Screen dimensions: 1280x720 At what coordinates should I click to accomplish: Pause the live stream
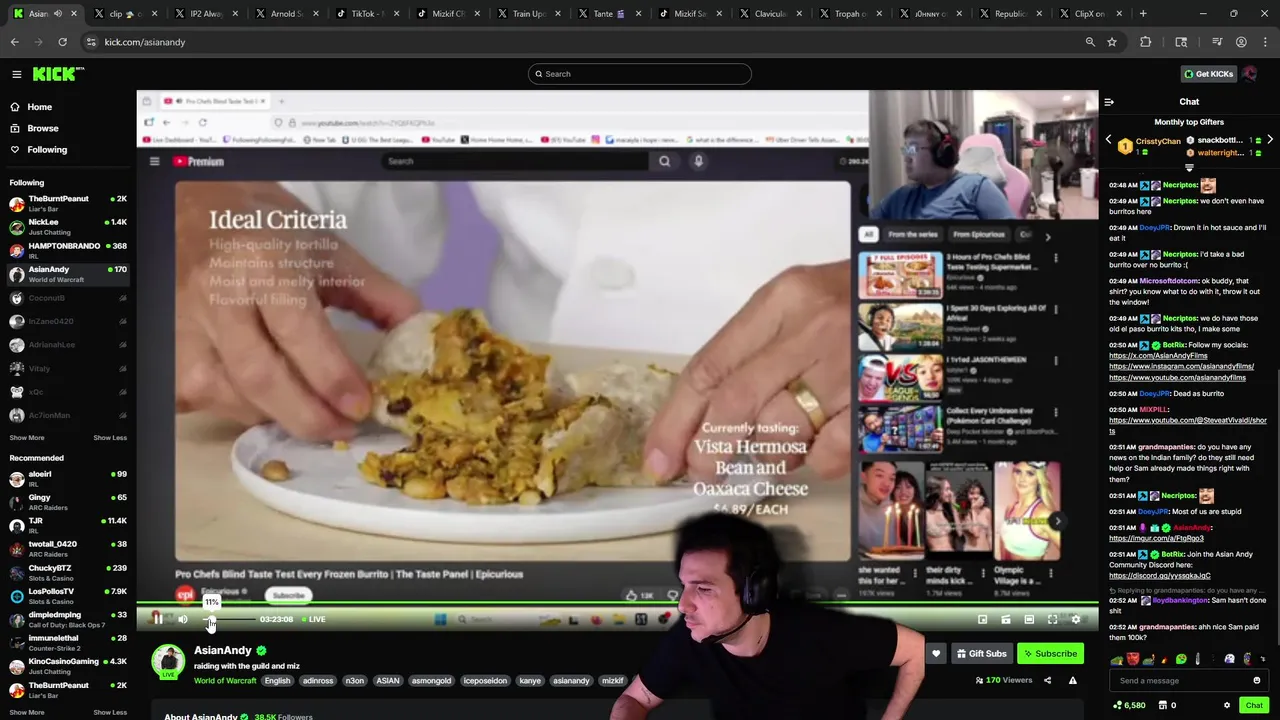tap(158, 619)
